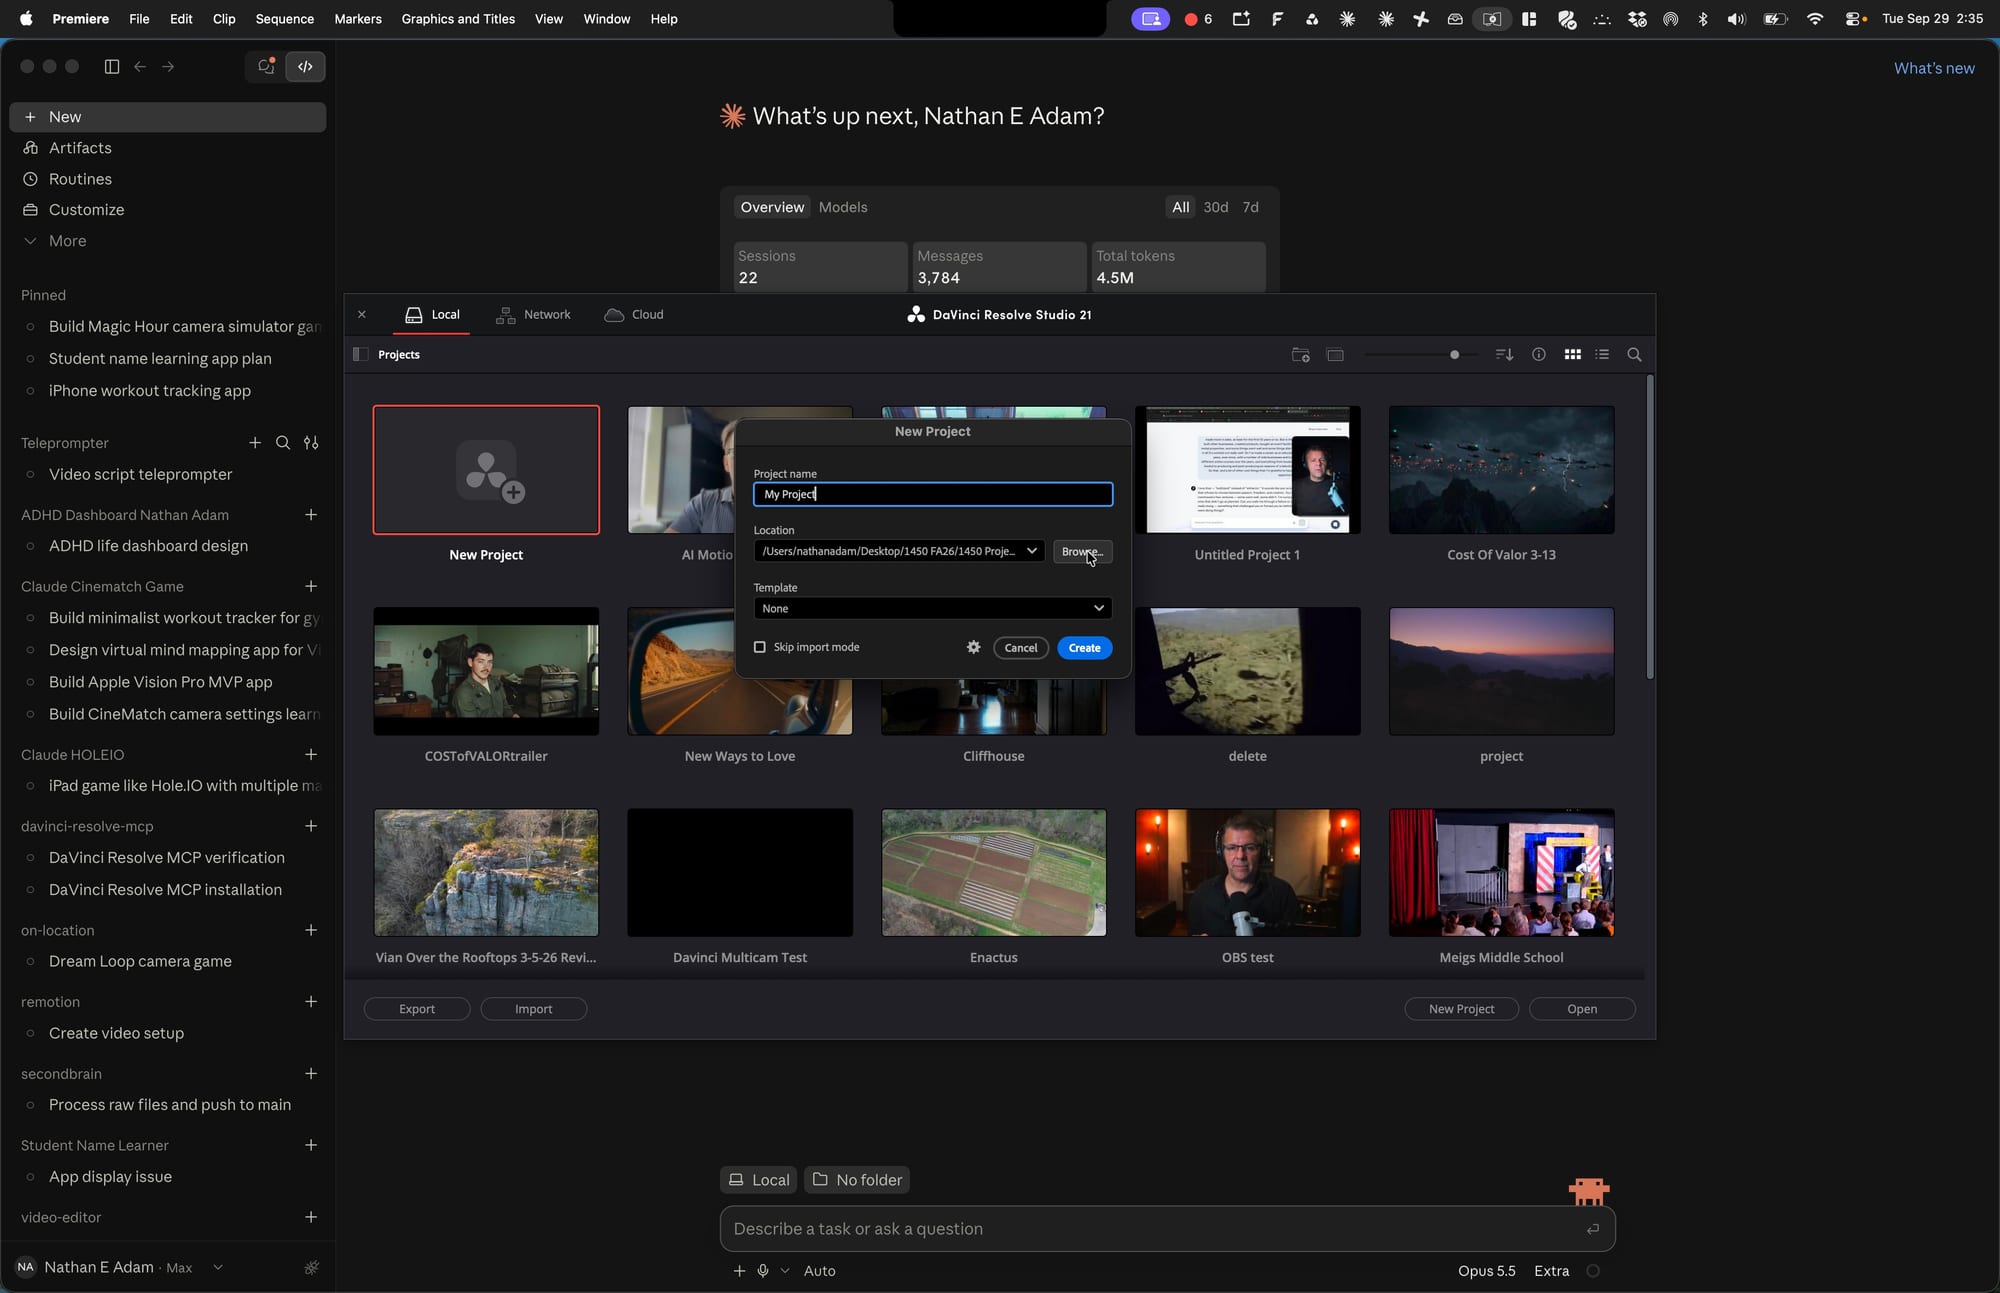The width and height of the screenshot is (2000, 1293).
Task: Click the Browse button for project location
Action: tap(1082, 552)
